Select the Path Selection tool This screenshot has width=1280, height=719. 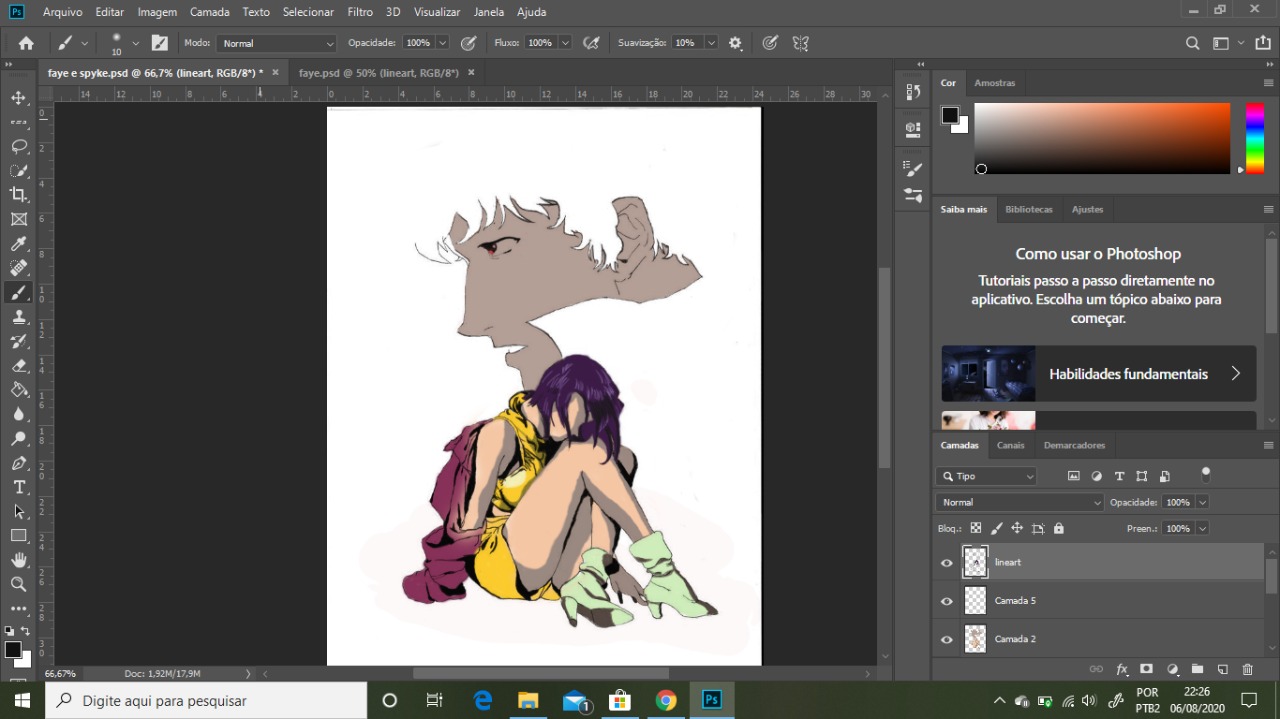coord(18,511)
